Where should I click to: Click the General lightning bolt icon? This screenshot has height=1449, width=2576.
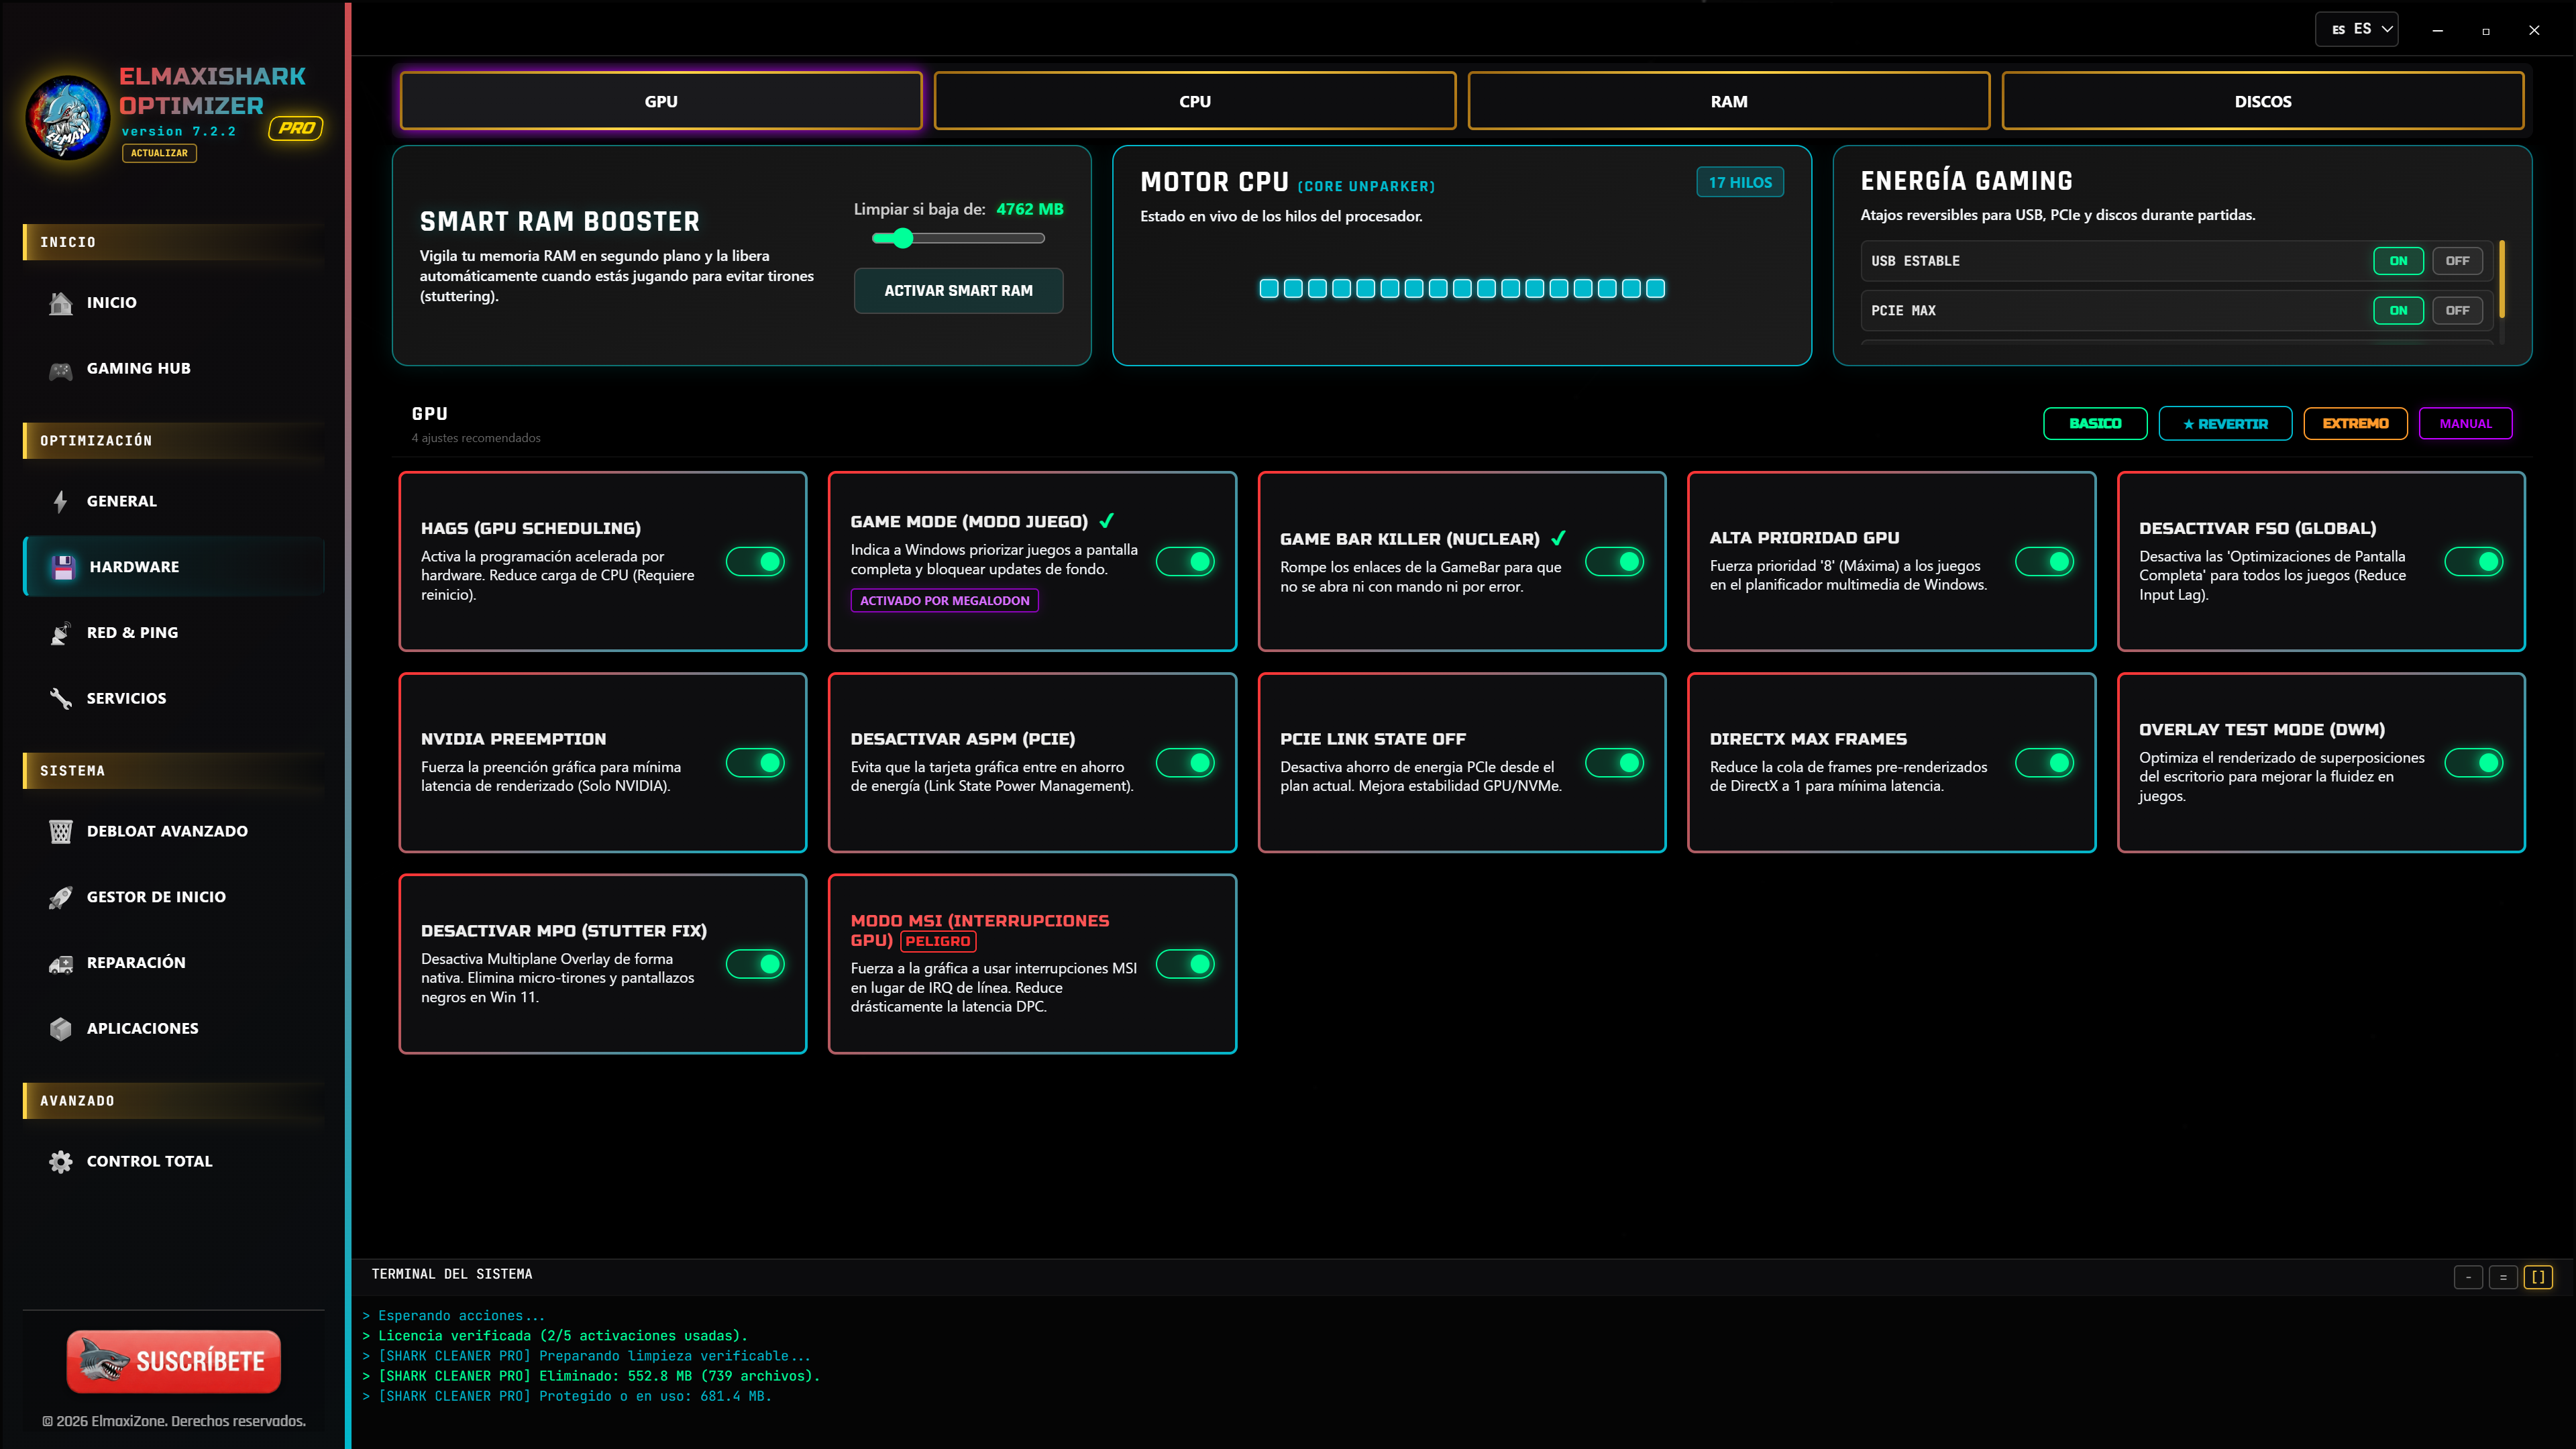pyautogui.click(x=61, y=501)
